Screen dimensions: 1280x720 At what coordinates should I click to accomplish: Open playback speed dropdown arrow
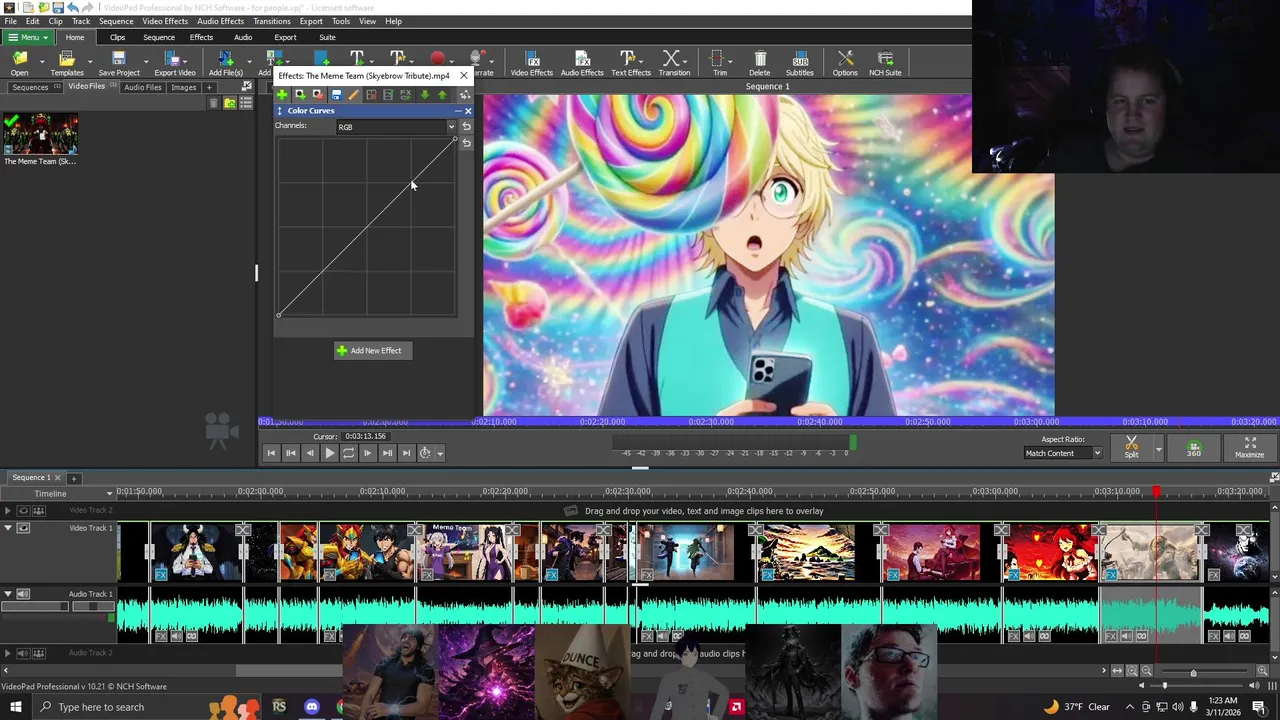coord(440,454)
